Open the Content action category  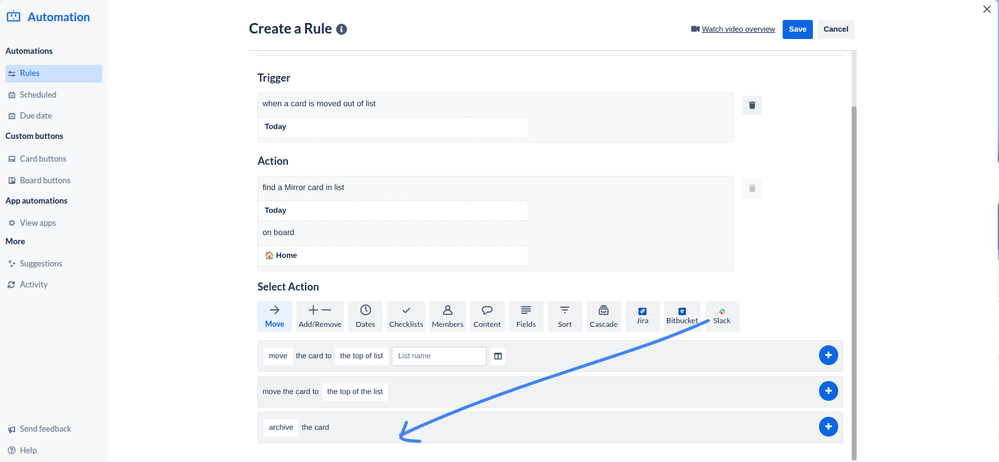point(487,316)
